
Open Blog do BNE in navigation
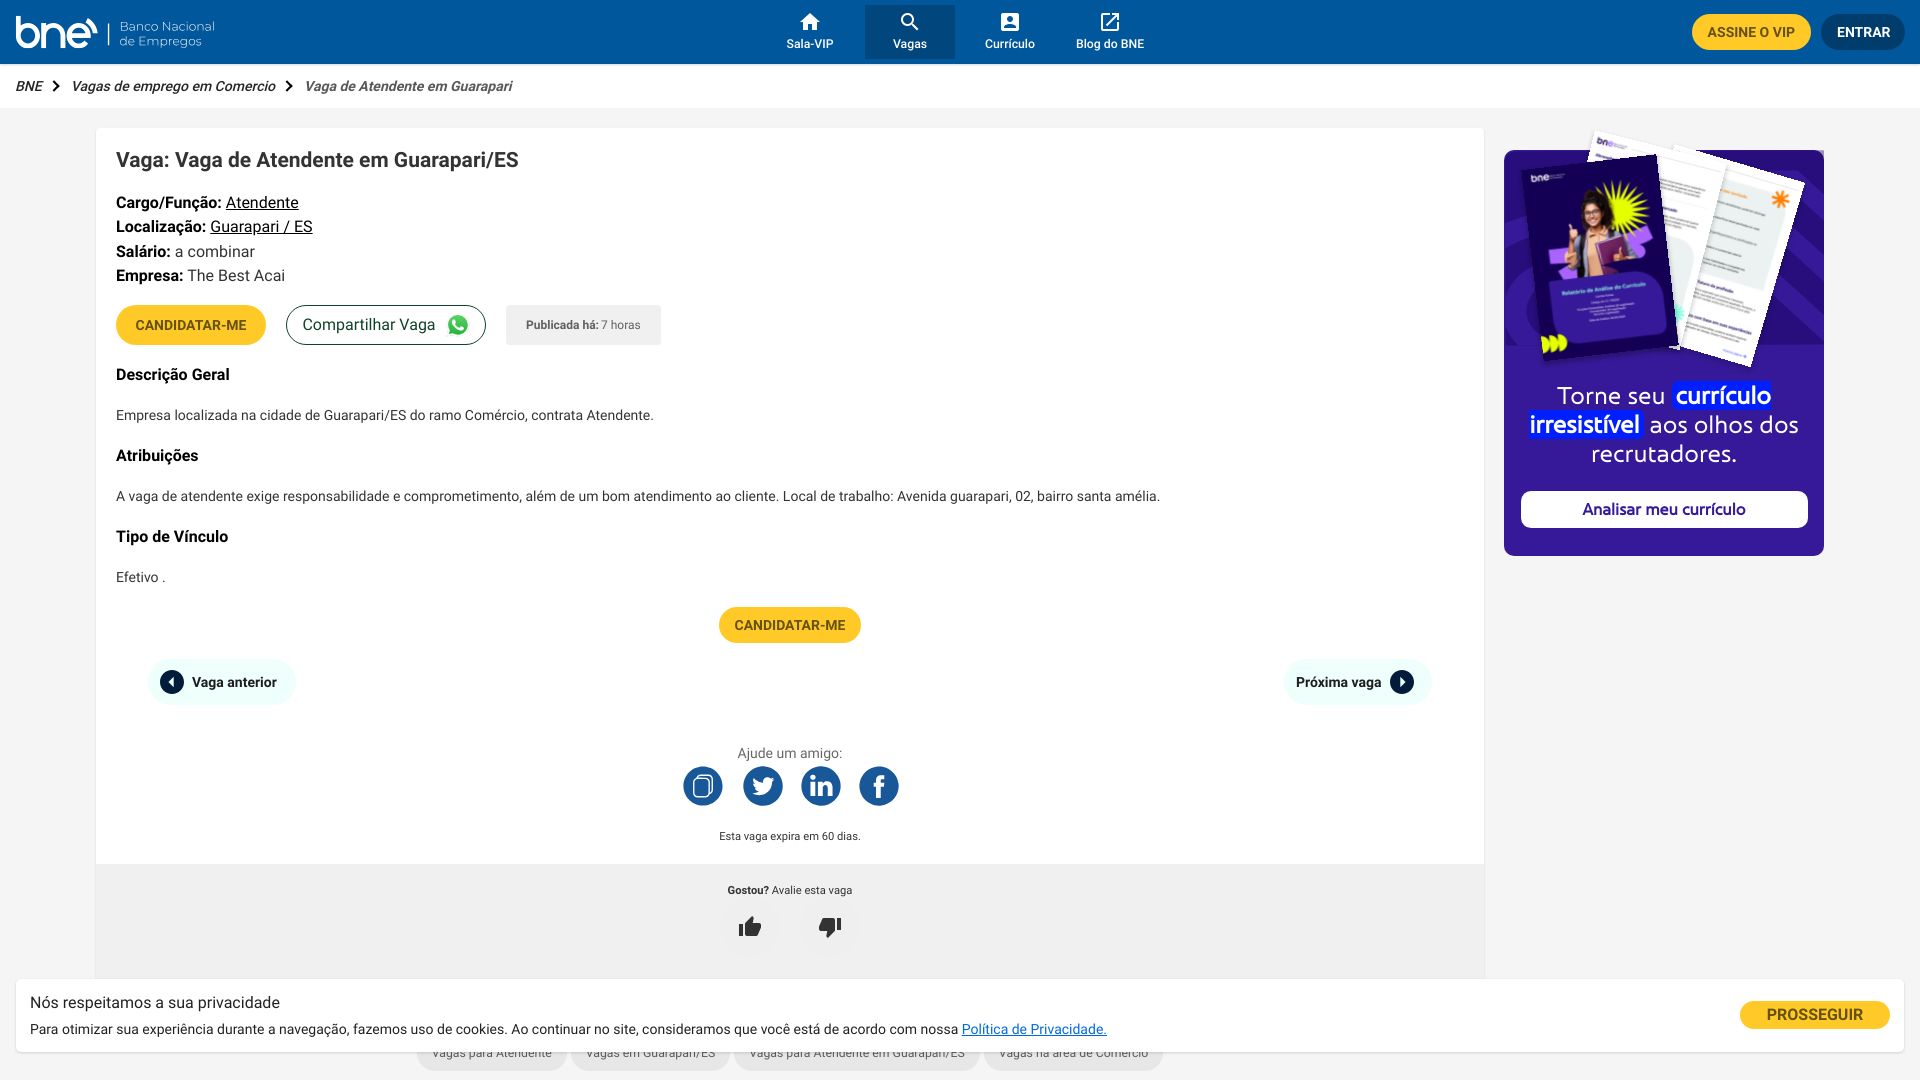point(1110,32)
